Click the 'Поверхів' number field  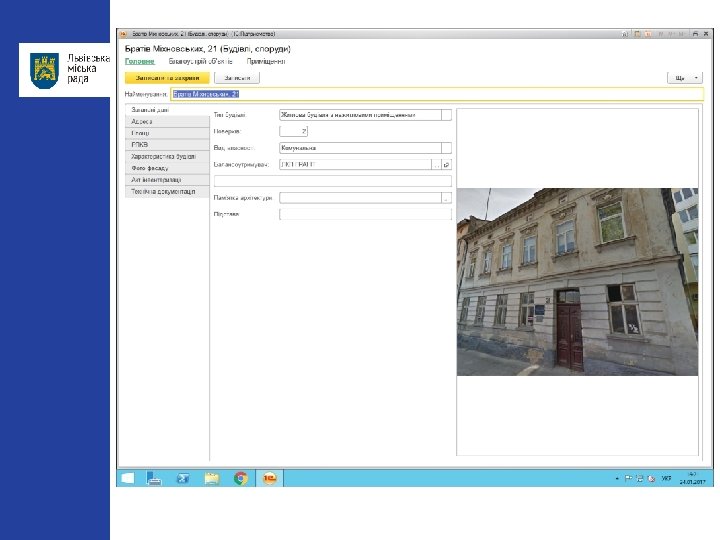293,131
